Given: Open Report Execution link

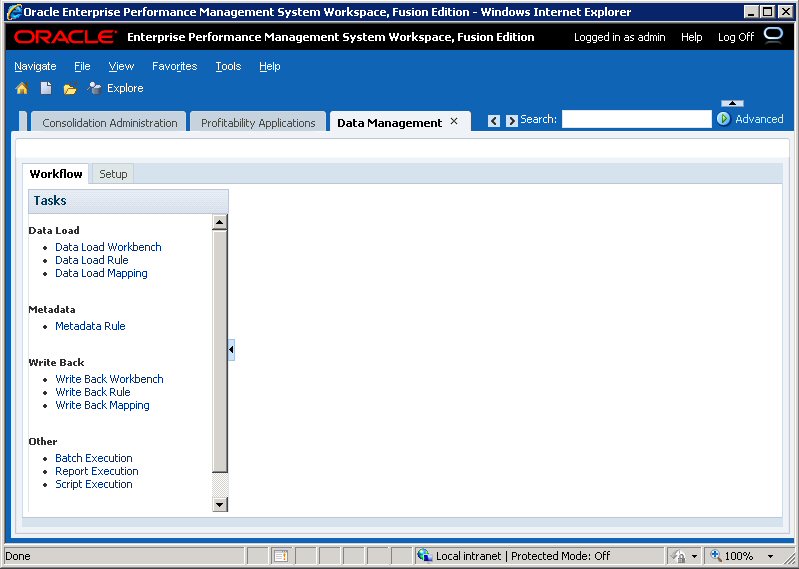Looking at the screenshot, I should 97,471.
